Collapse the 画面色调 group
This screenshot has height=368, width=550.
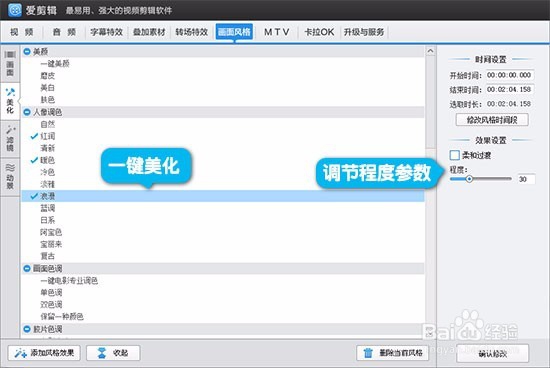tap(27, 268)
